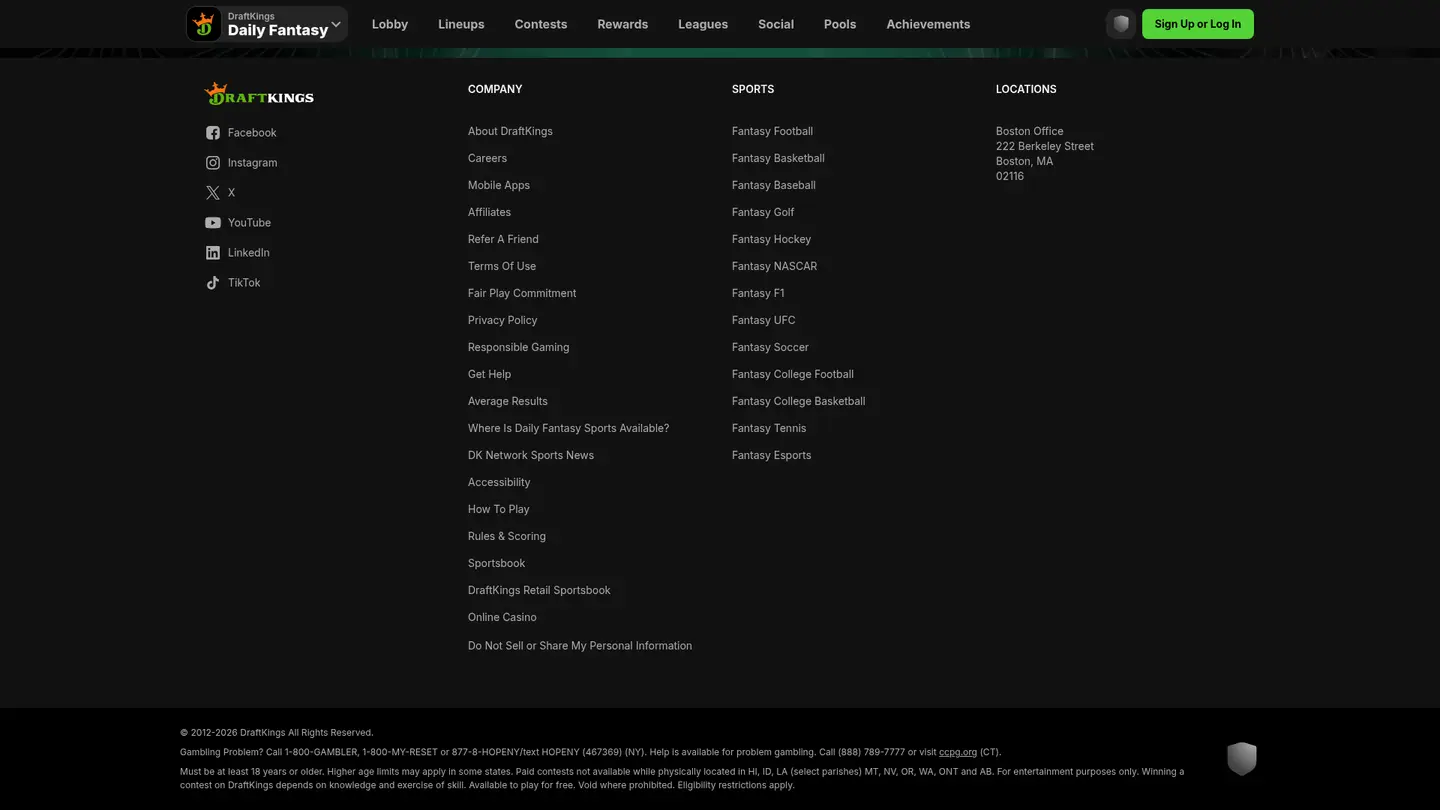
Task: Follow the ccpg.org link in the disclaimer
Action: coord(958,752)
